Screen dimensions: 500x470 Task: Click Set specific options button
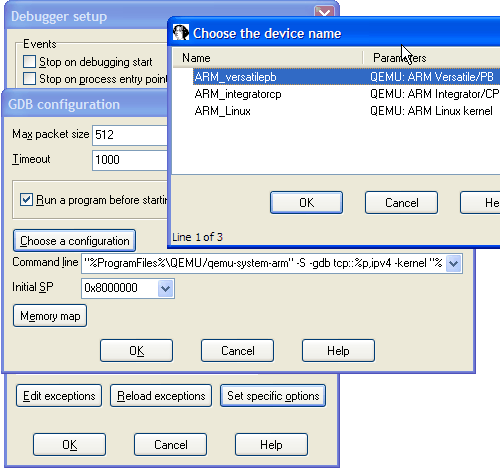[x=273, y=396]
